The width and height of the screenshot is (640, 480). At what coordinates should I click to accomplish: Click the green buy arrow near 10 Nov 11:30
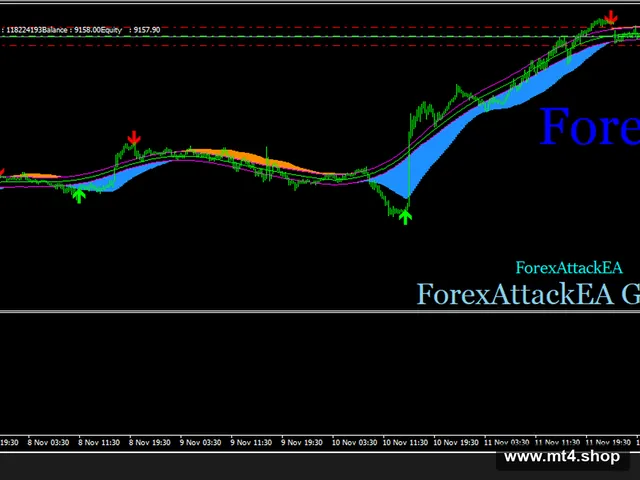coord(405,217)
